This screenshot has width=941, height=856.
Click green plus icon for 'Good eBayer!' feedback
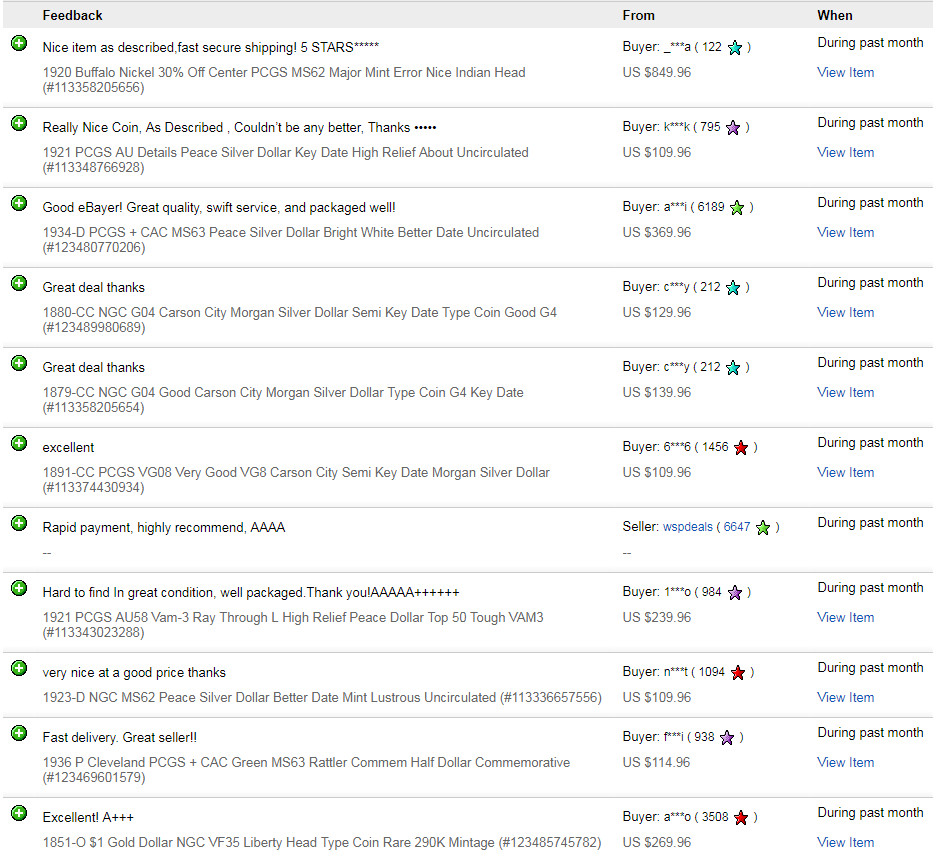(19, 203)
